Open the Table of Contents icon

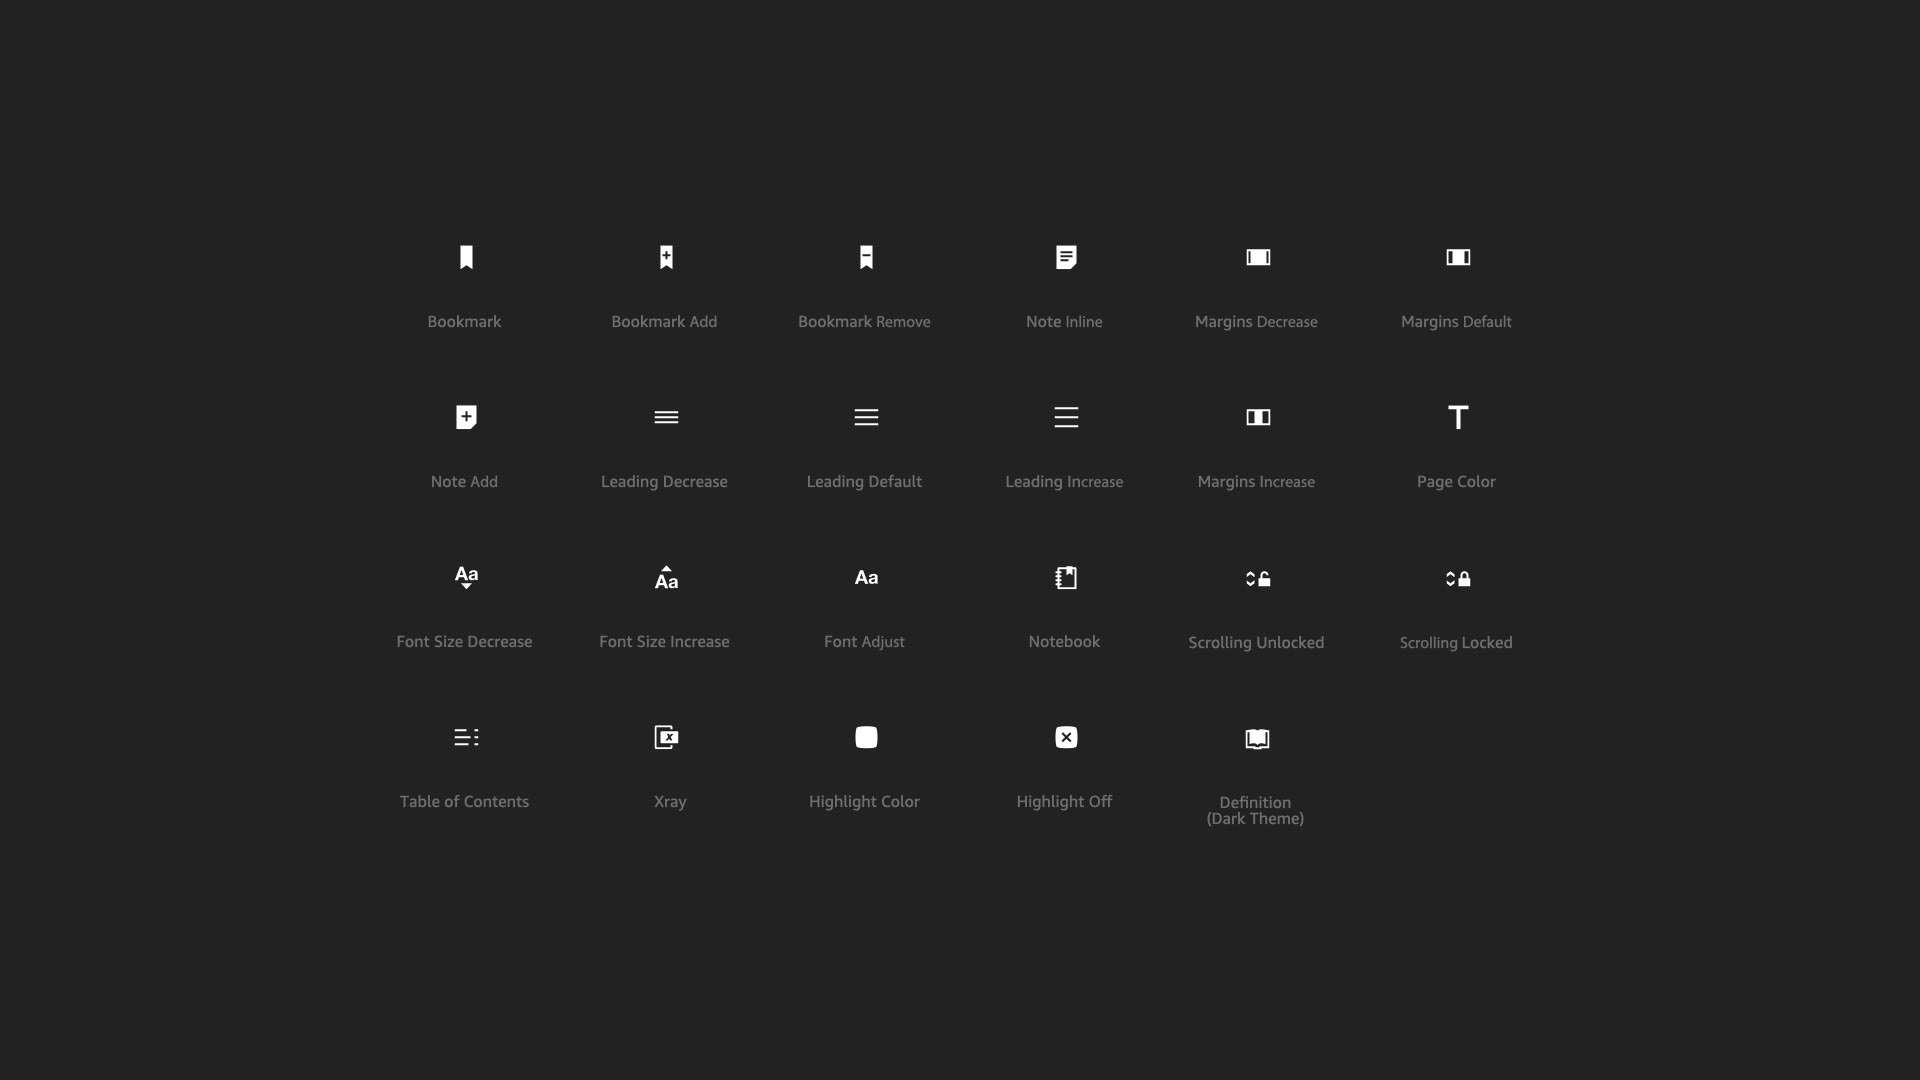click(x=466, y=737)
